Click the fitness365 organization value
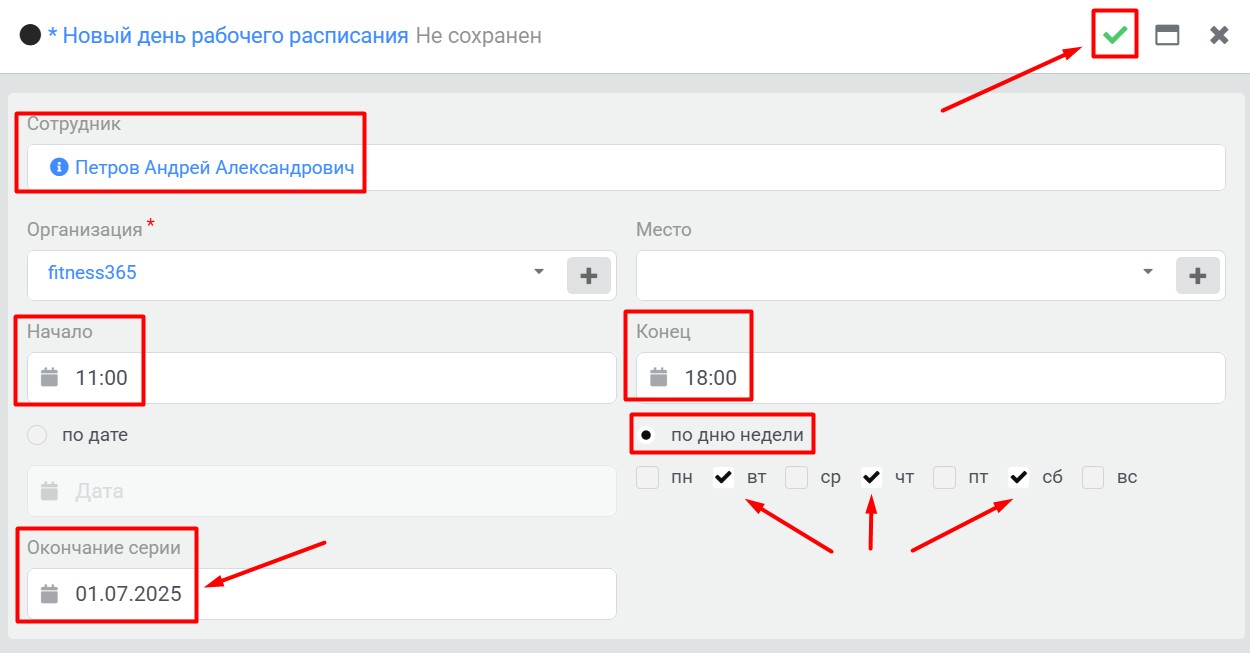Screen dimensions: 1250x653 click(92, 272)
